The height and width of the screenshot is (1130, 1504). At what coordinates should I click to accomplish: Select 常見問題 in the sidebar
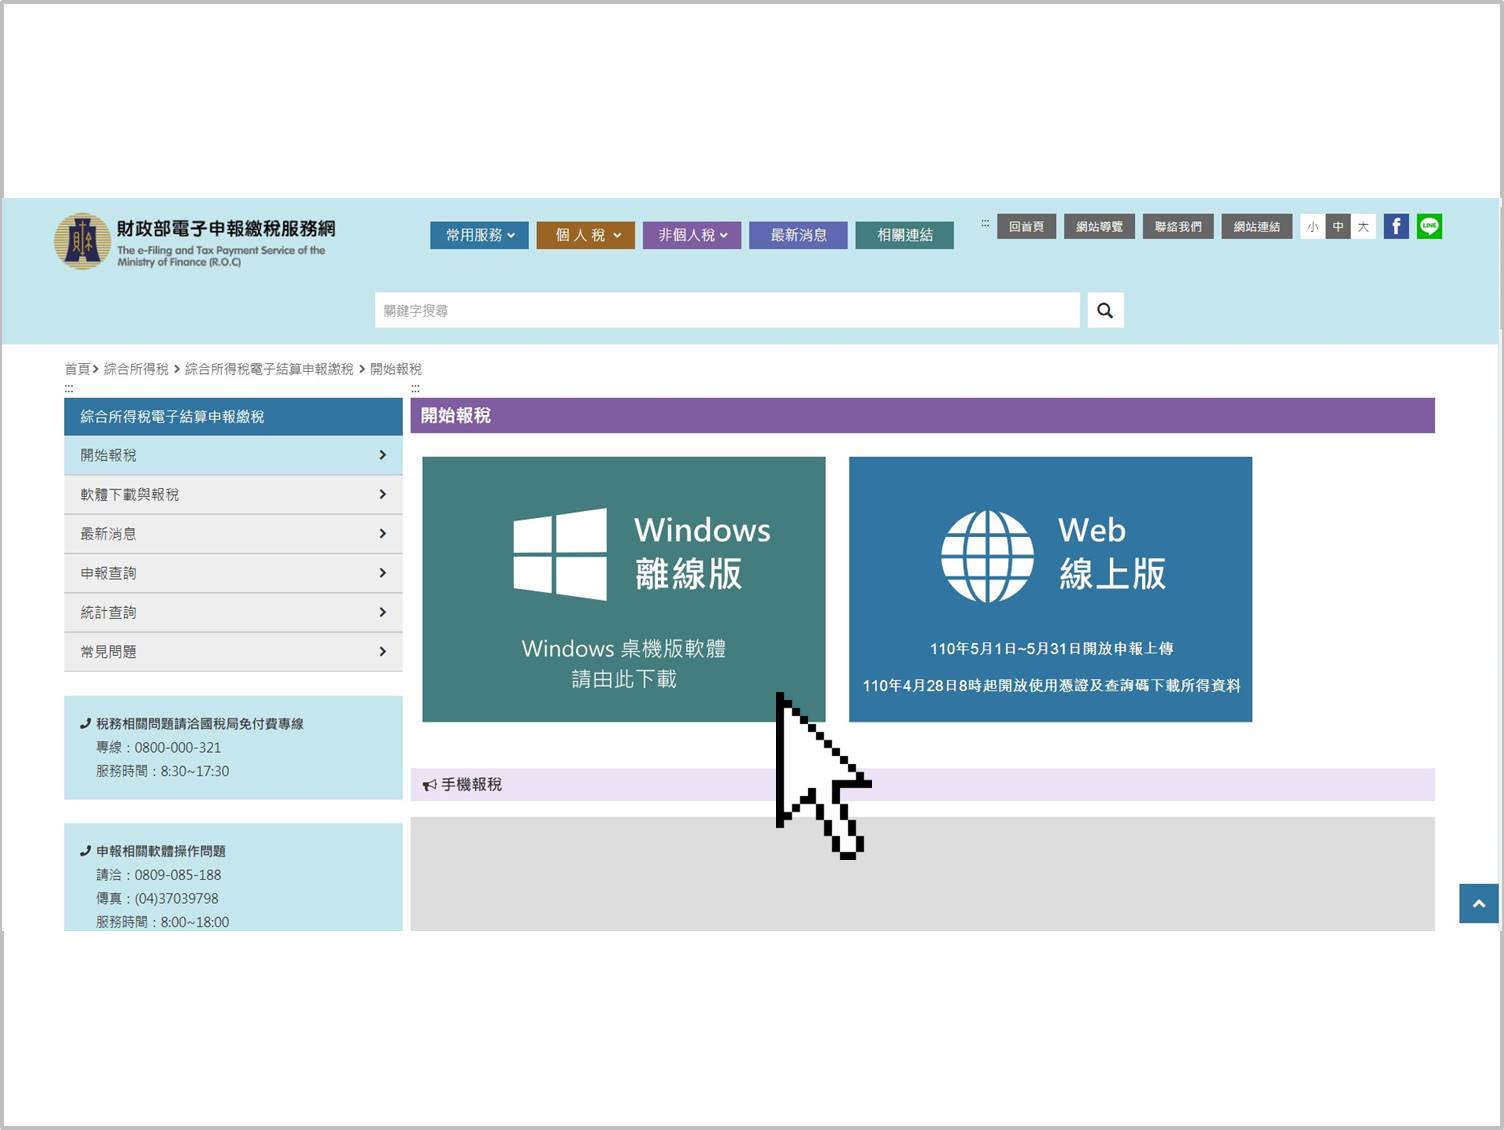(233, 651)
